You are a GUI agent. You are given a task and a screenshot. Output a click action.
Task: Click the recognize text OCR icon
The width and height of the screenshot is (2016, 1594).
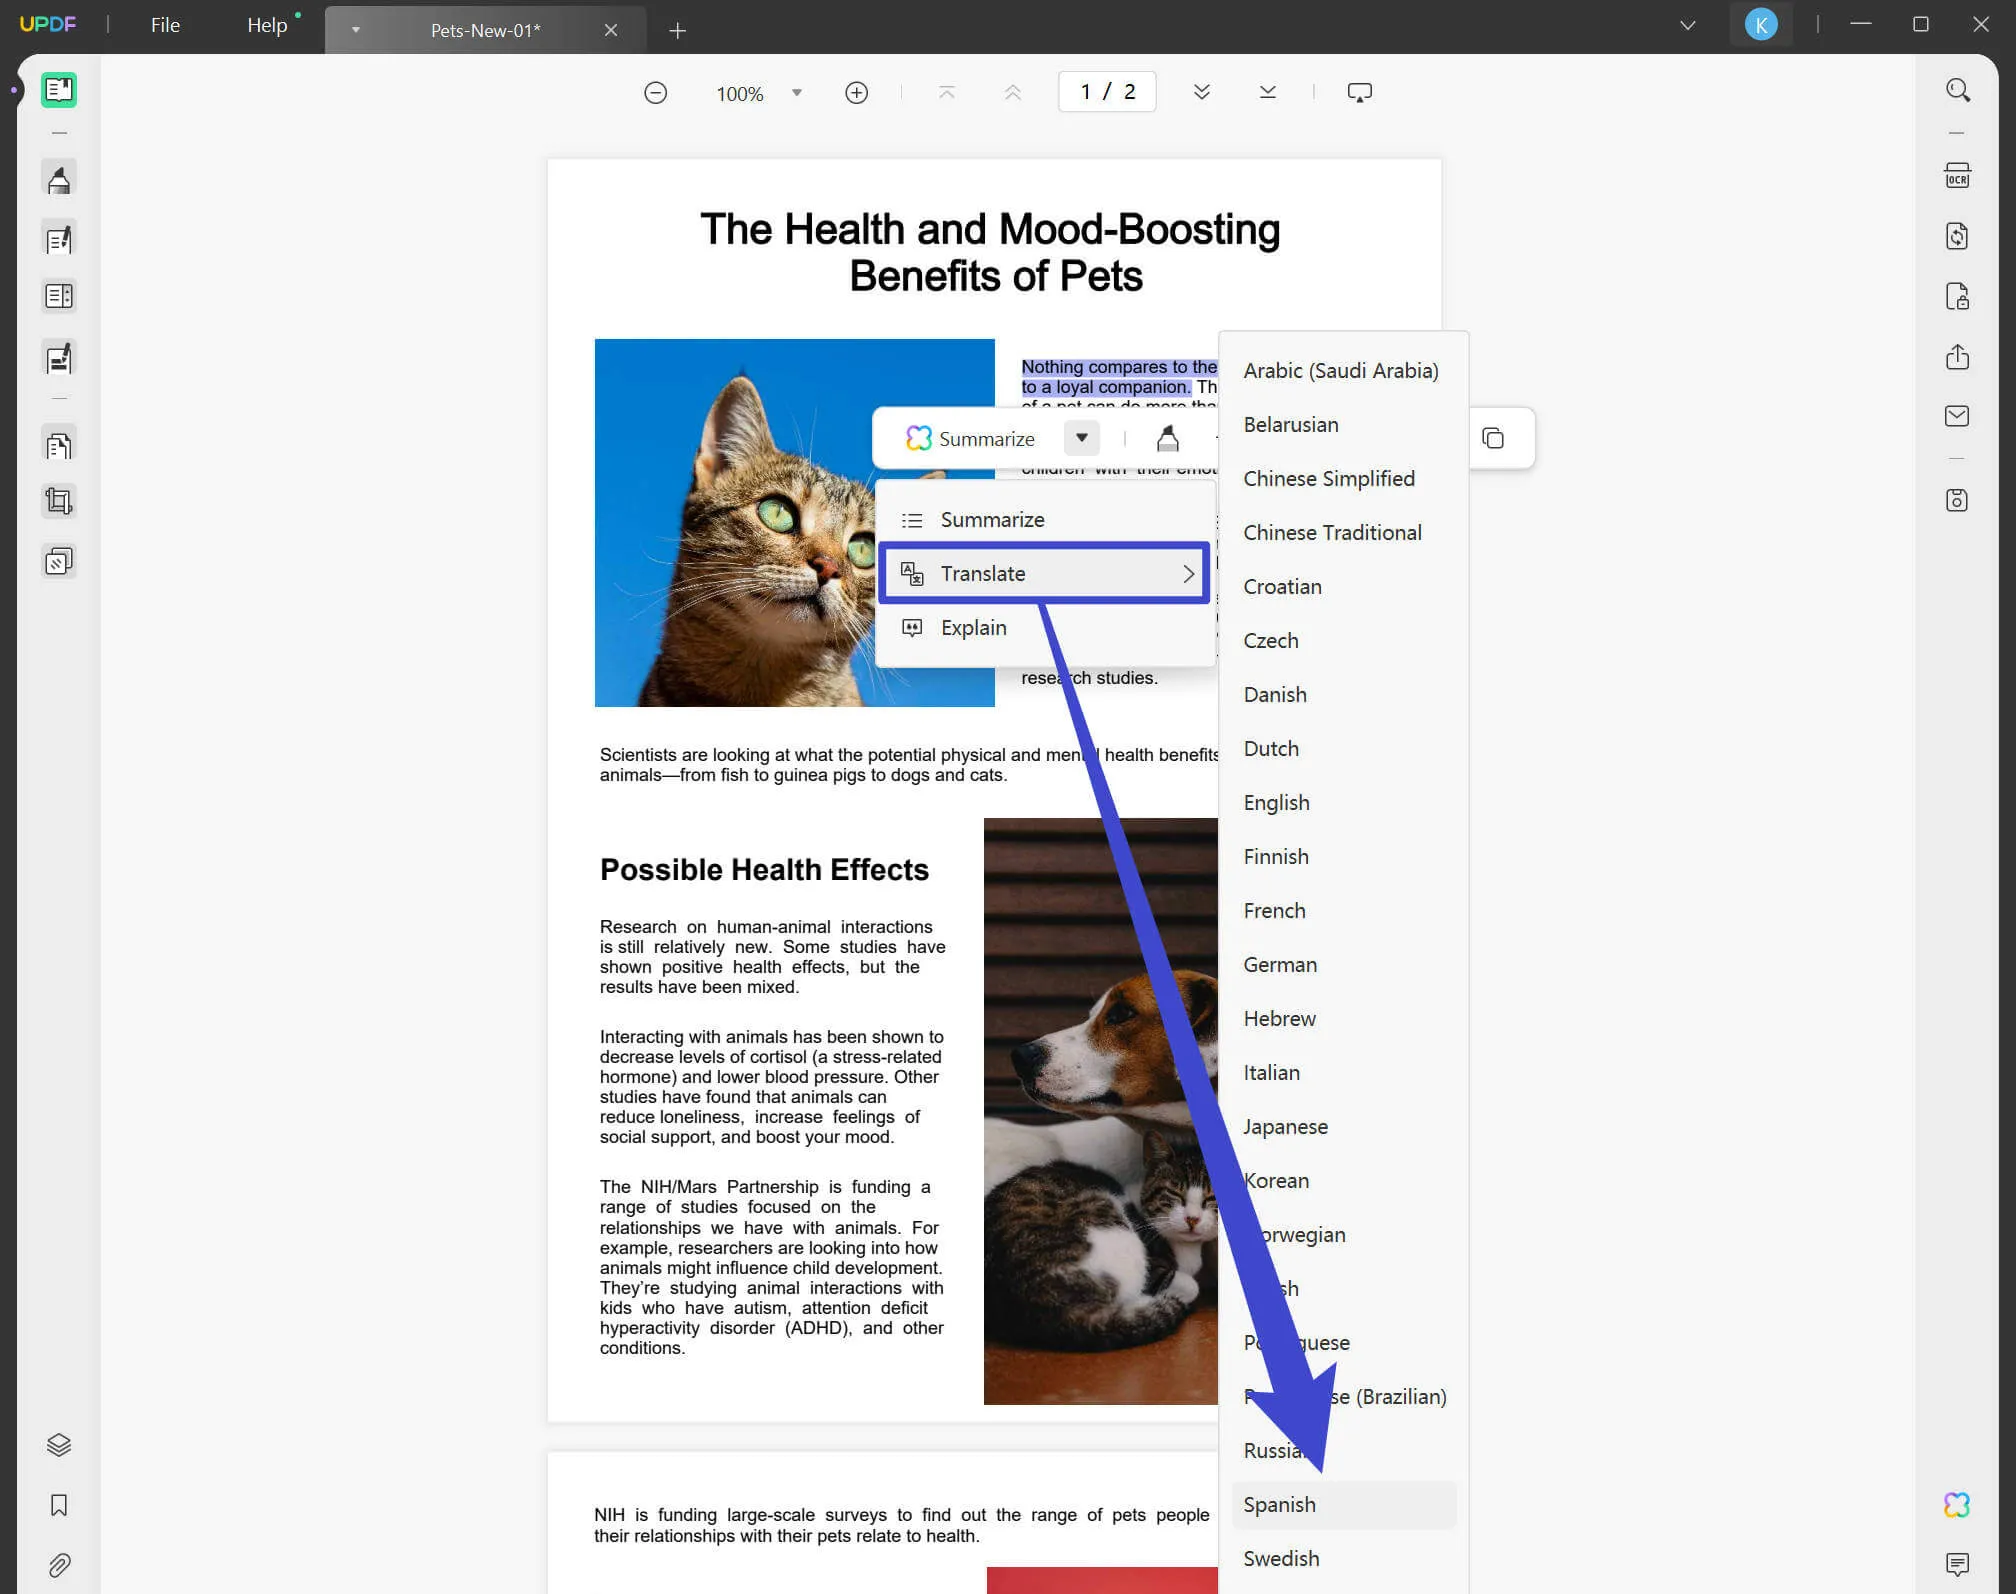[1957, 177]
